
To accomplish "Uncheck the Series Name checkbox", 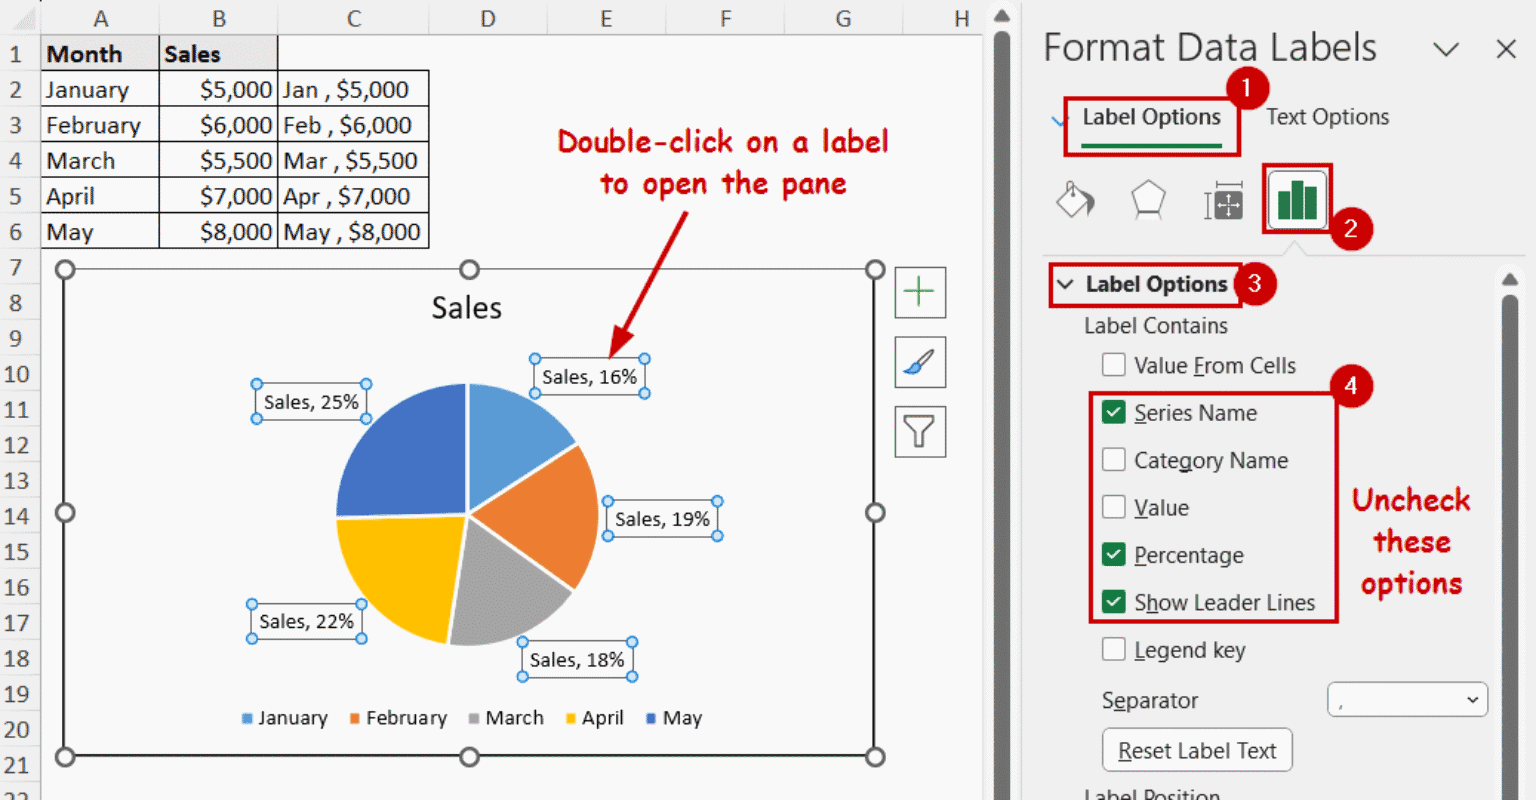I will coord(1113,412).
